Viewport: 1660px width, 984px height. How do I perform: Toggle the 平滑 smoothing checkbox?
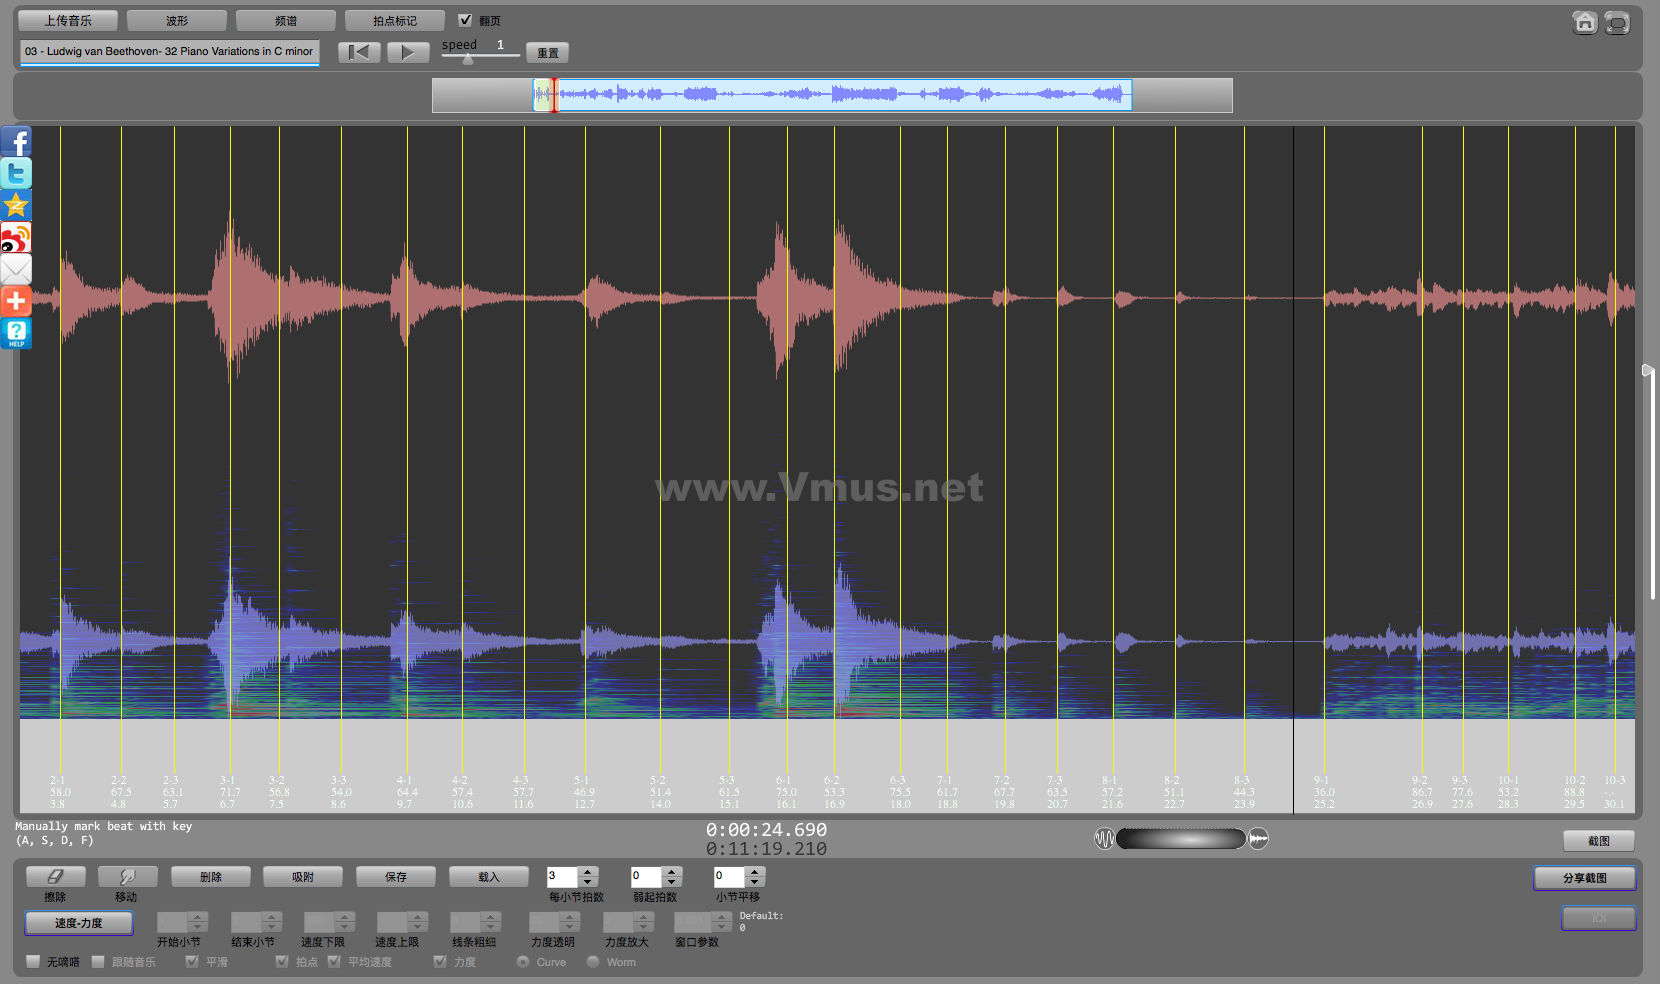[x=192, y=962]
